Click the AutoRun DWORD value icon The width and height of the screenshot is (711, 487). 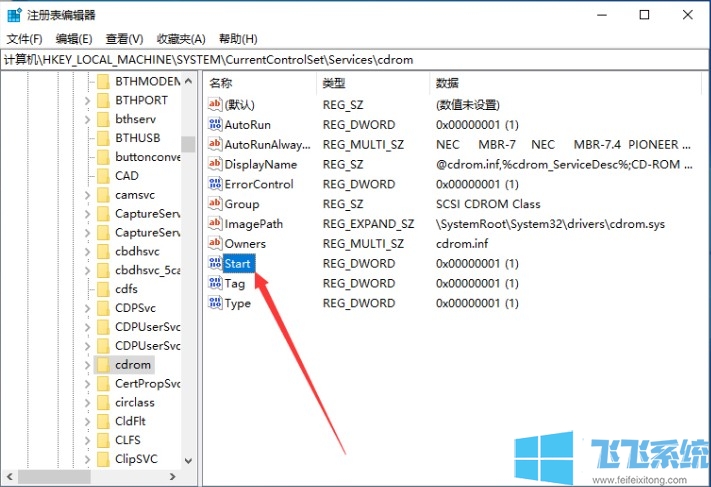pos(214,125)
